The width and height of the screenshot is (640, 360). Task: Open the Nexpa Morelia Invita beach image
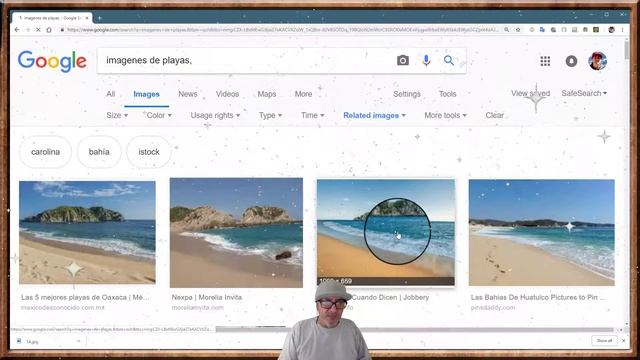[236, 233]
